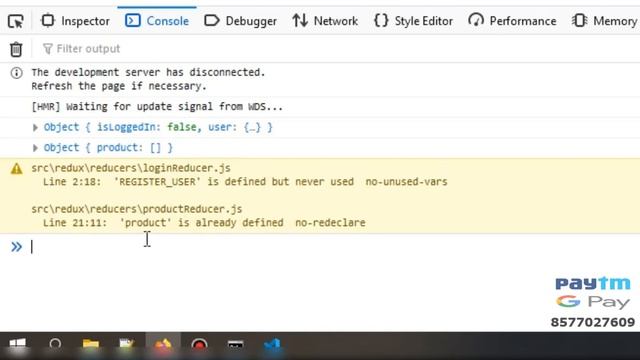The image size is (640, 360).
Task: Open the Network tab
Action: click(325, 21)
